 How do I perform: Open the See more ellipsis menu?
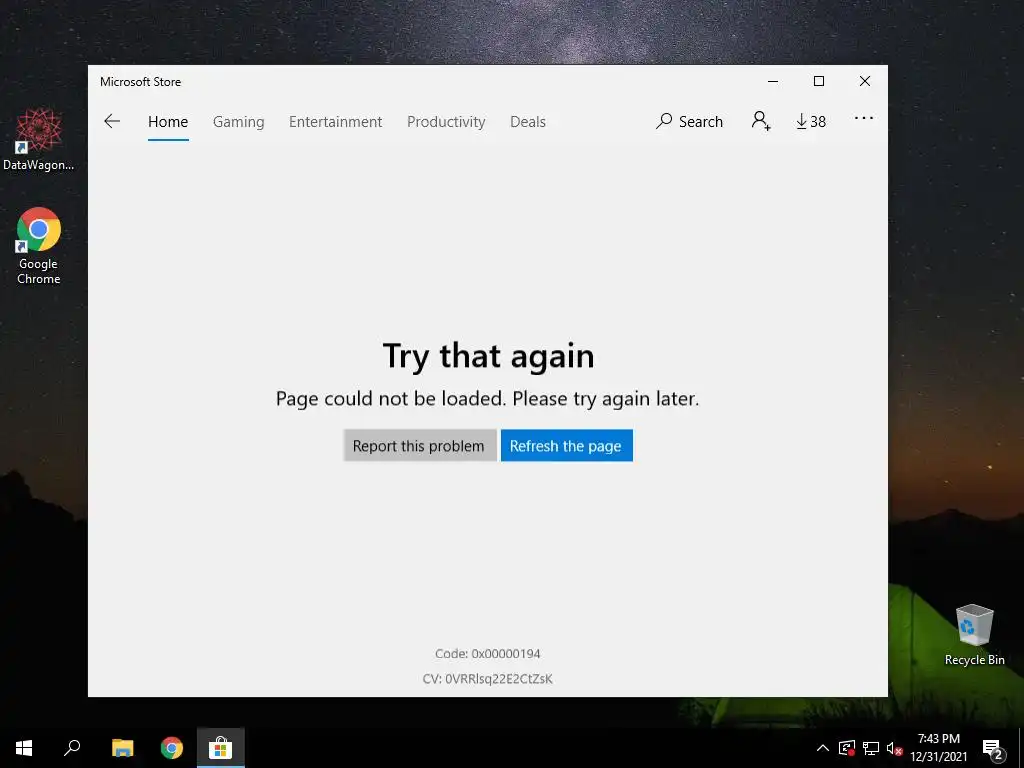(x=863, y=118)
